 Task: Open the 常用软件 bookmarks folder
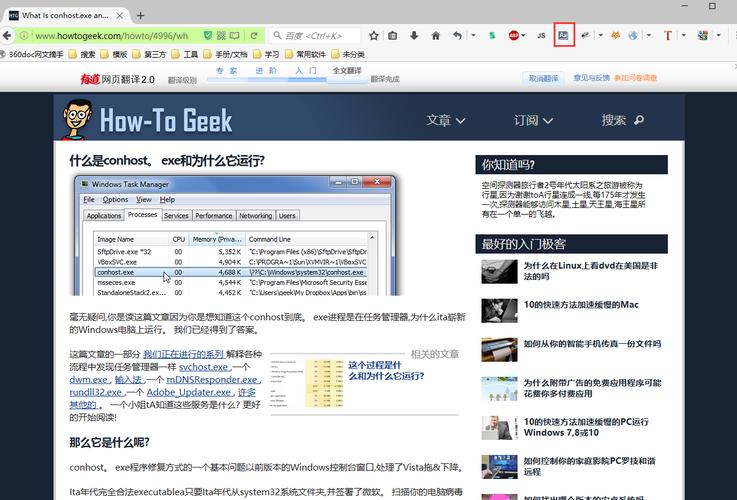tap(305, 55)
